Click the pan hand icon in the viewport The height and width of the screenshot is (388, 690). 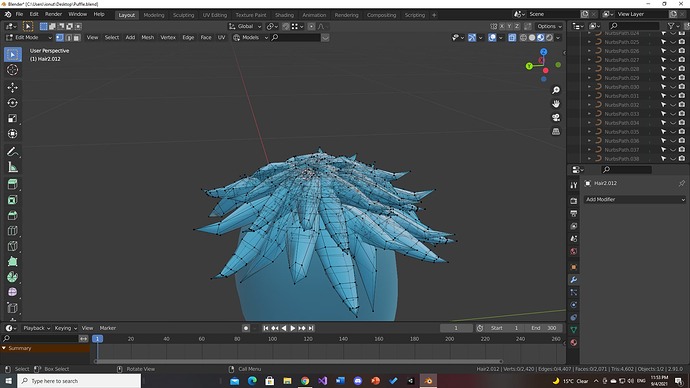[x=556, y=104]
